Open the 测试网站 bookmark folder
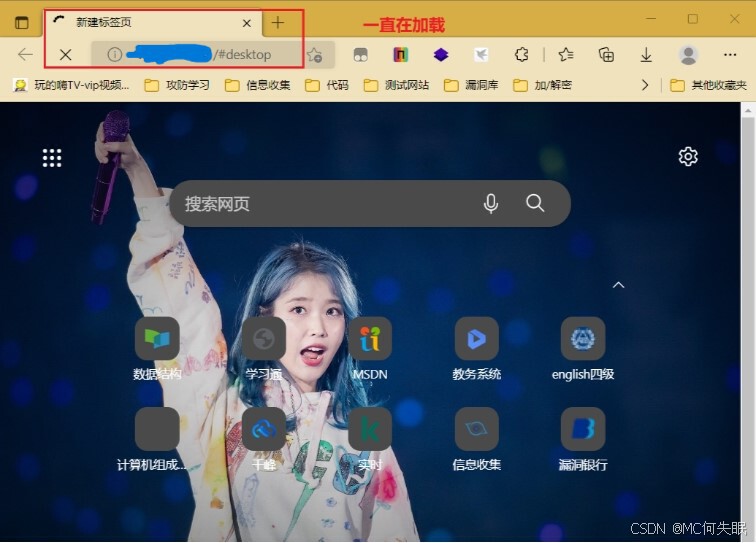The image size is (756, 543). (396, 85)
